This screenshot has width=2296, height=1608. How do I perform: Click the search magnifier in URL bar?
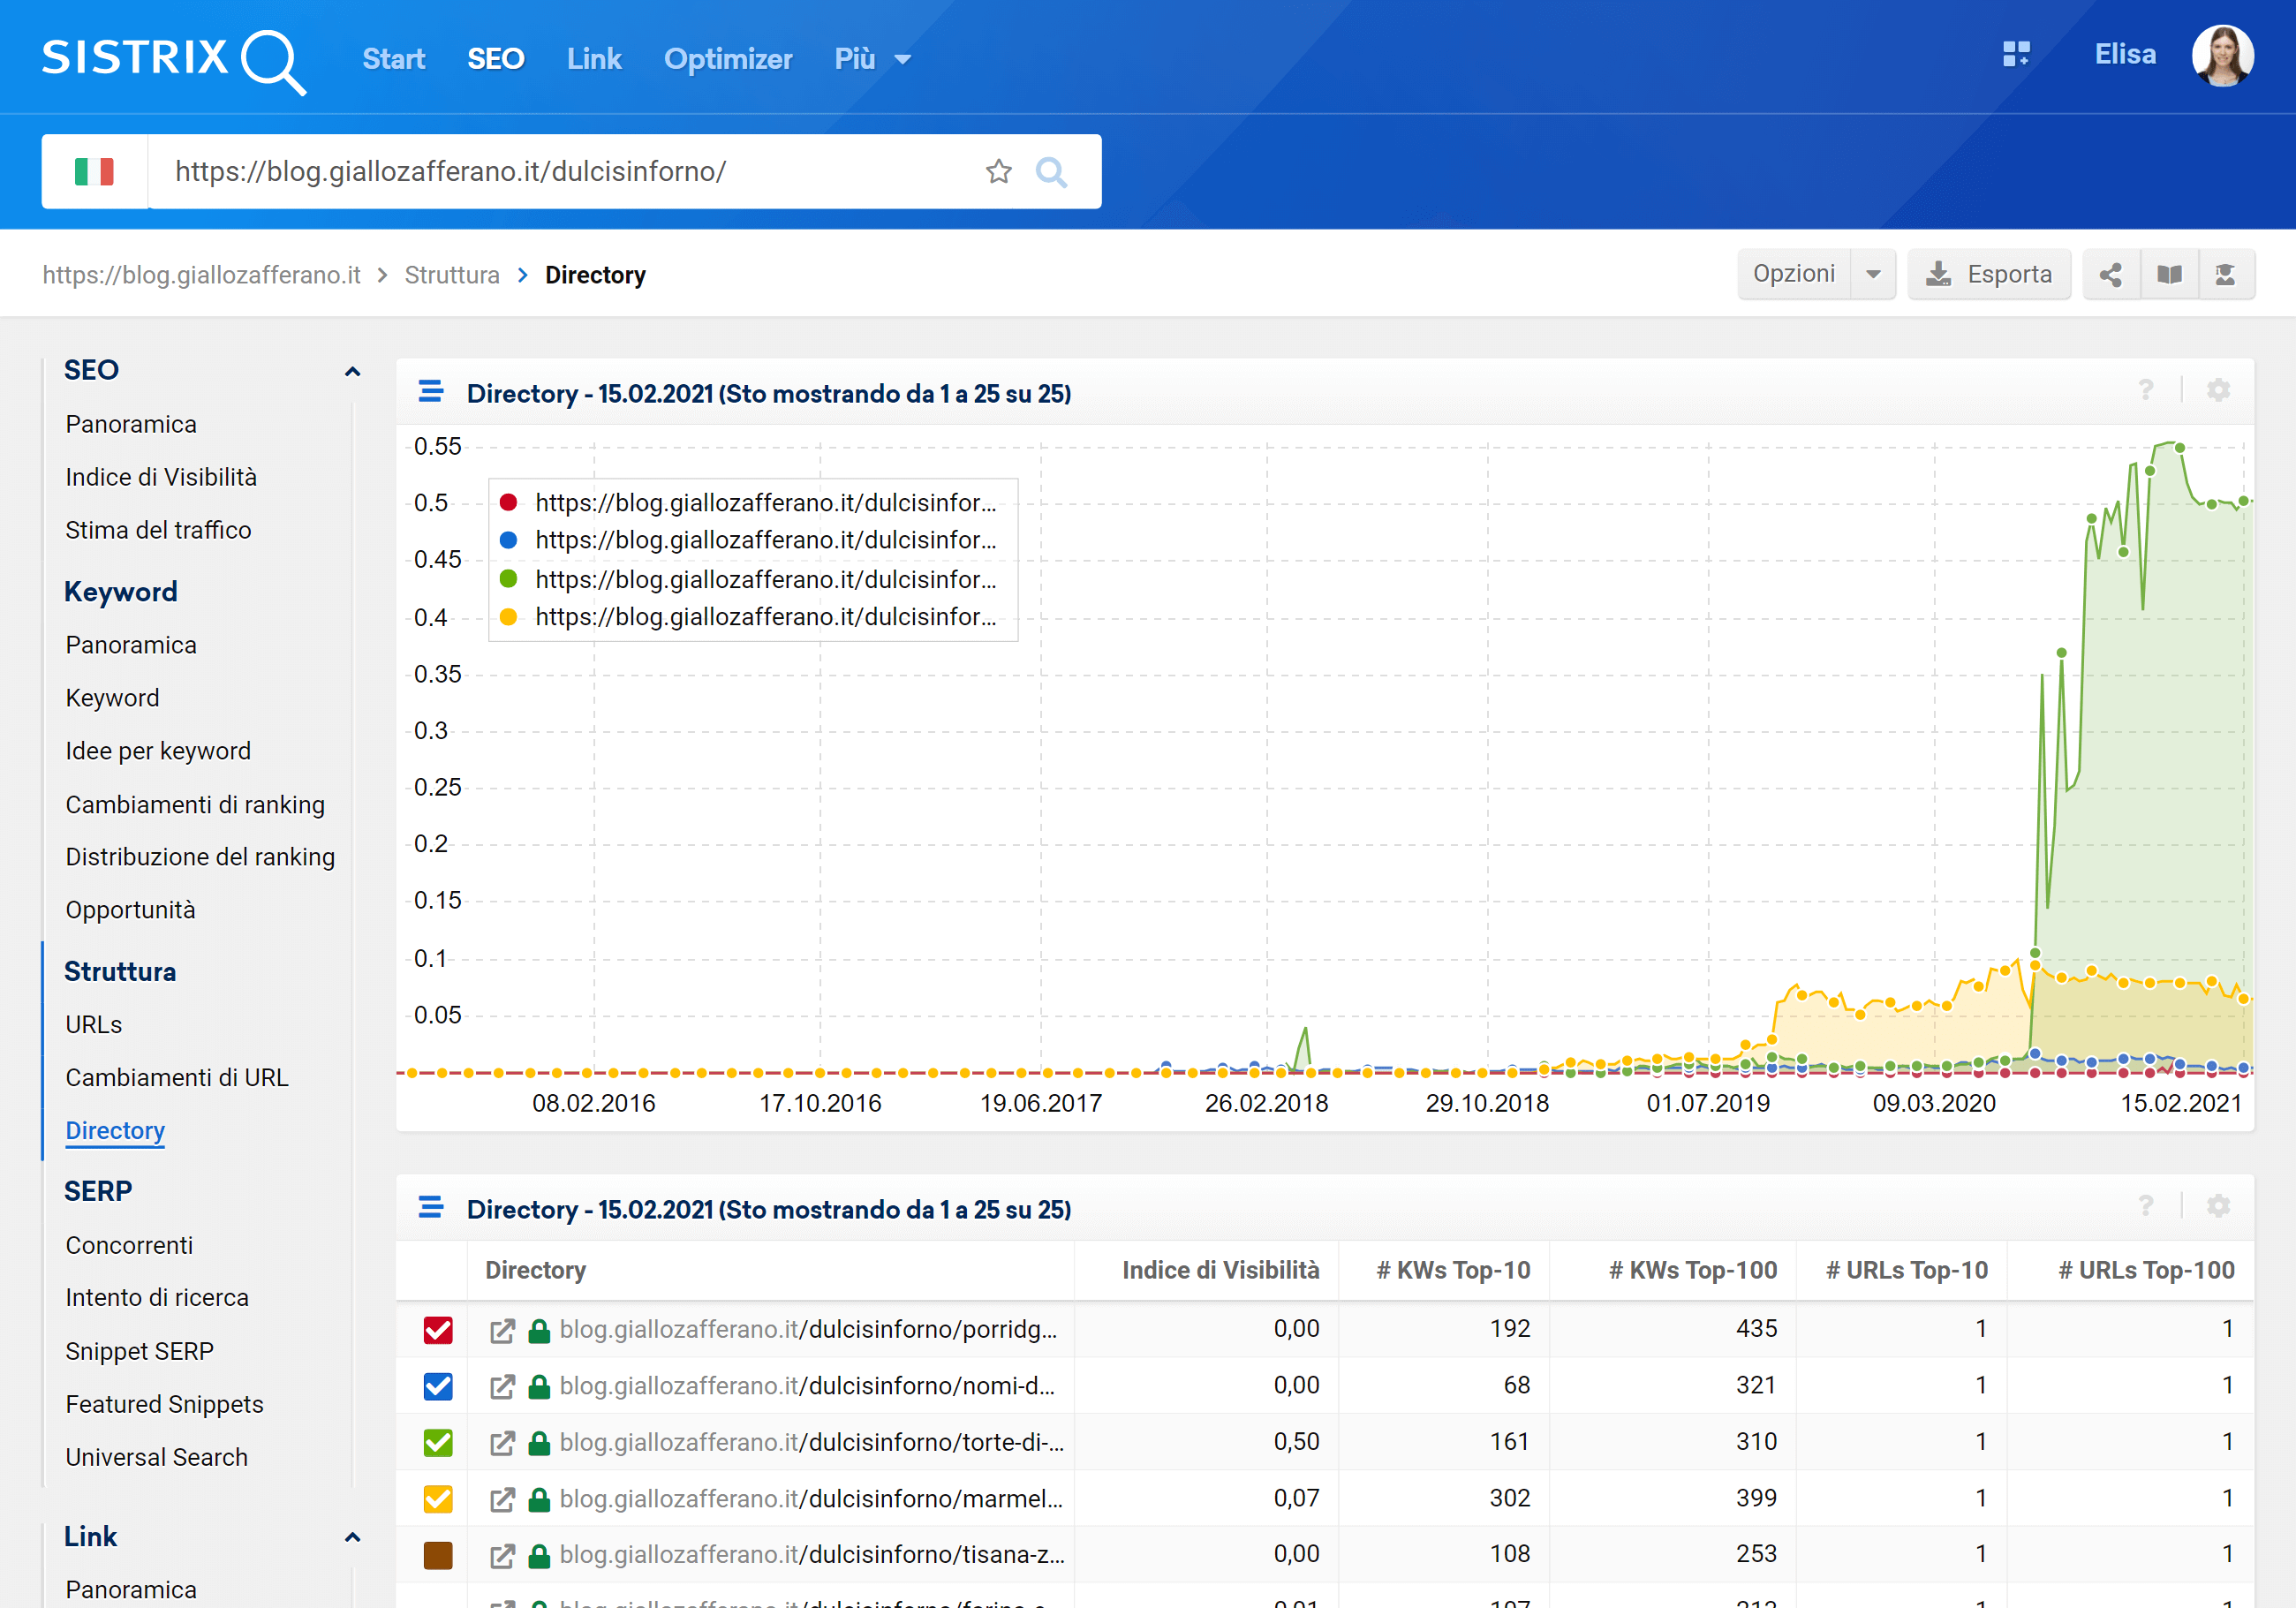(1051, 171)
